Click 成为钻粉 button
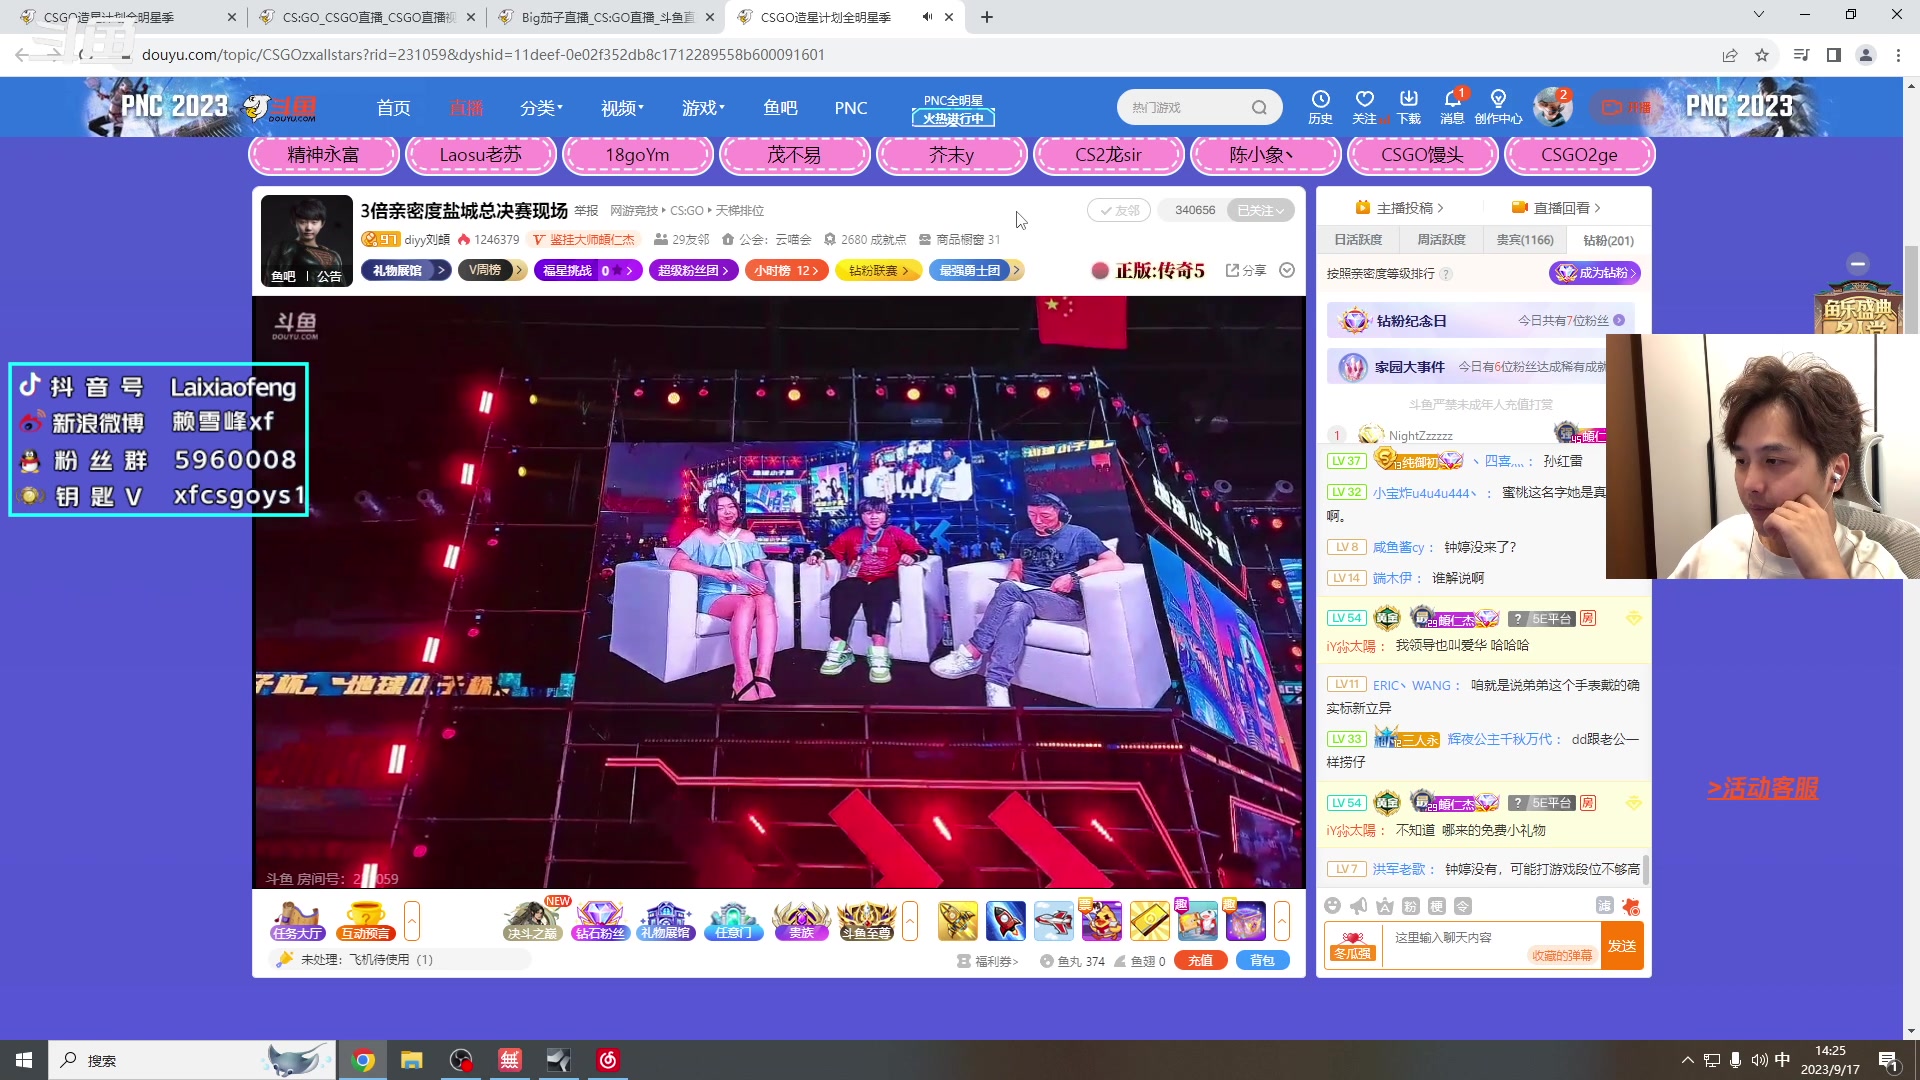Screen dimensions: 1920x1080 [x=1594, y=273]
